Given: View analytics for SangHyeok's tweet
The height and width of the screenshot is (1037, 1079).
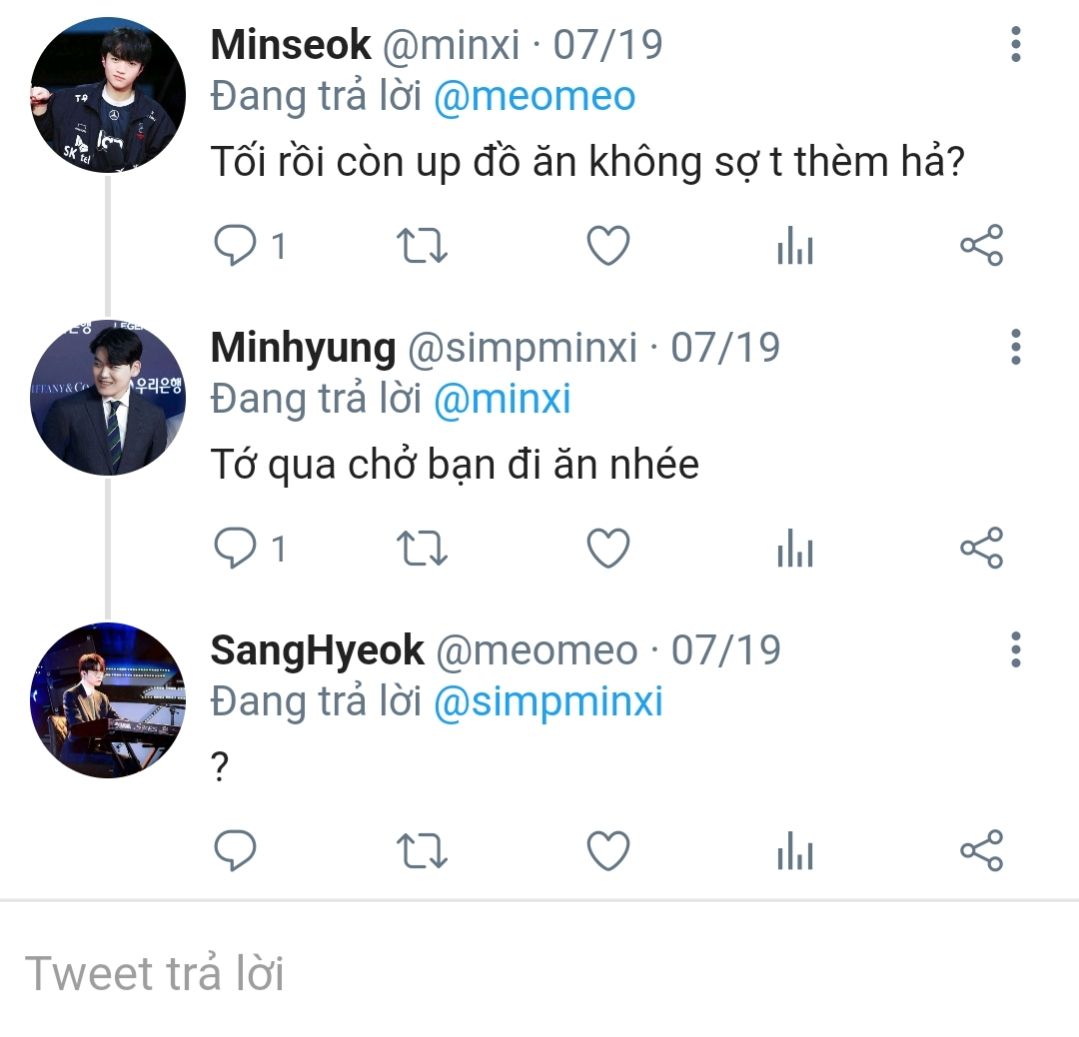Looking at the screenshot, I should 795,851.
